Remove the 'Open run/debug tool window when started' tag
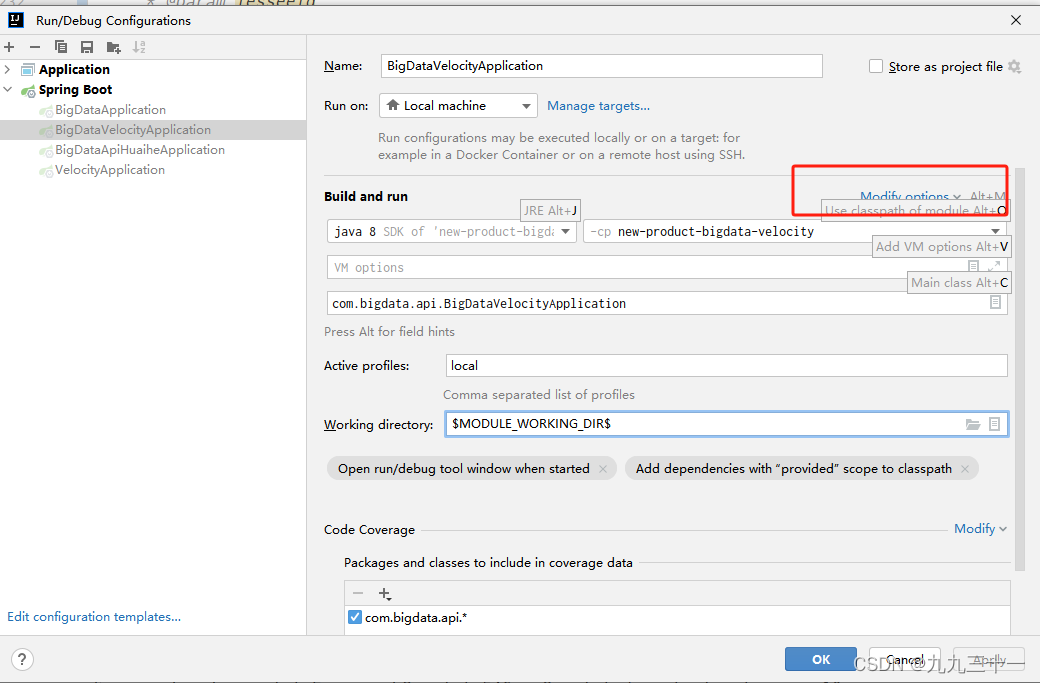 pos(603,469)
